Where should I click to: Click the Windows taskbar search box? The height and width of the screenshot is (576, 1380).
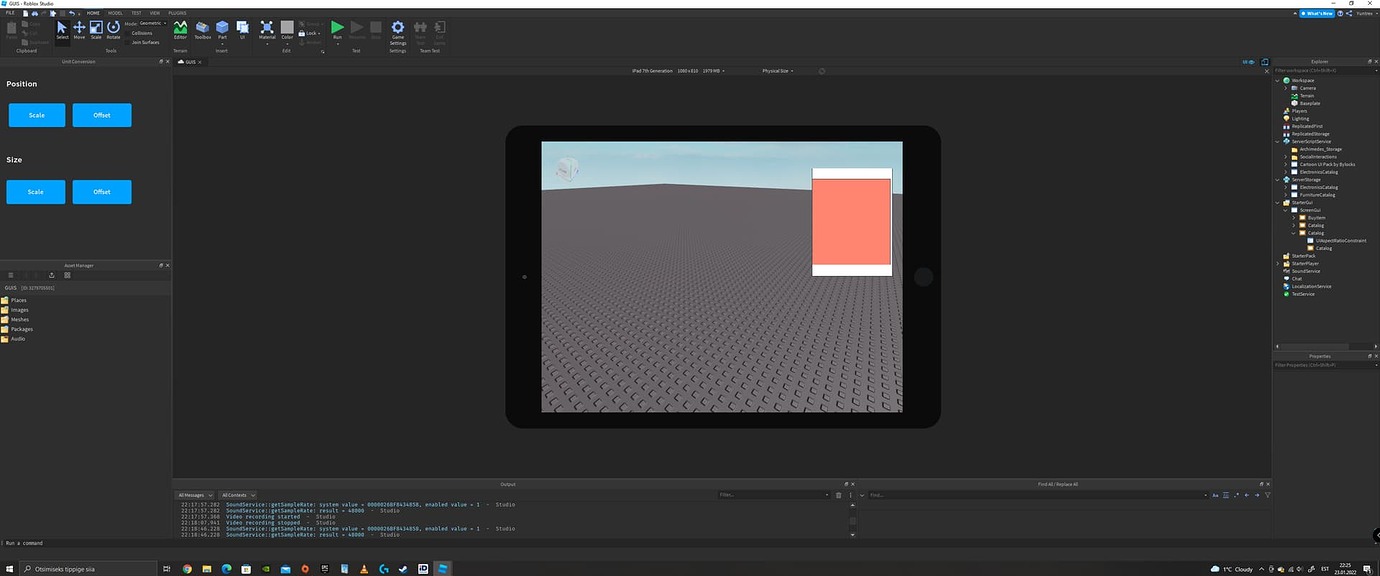87,569
